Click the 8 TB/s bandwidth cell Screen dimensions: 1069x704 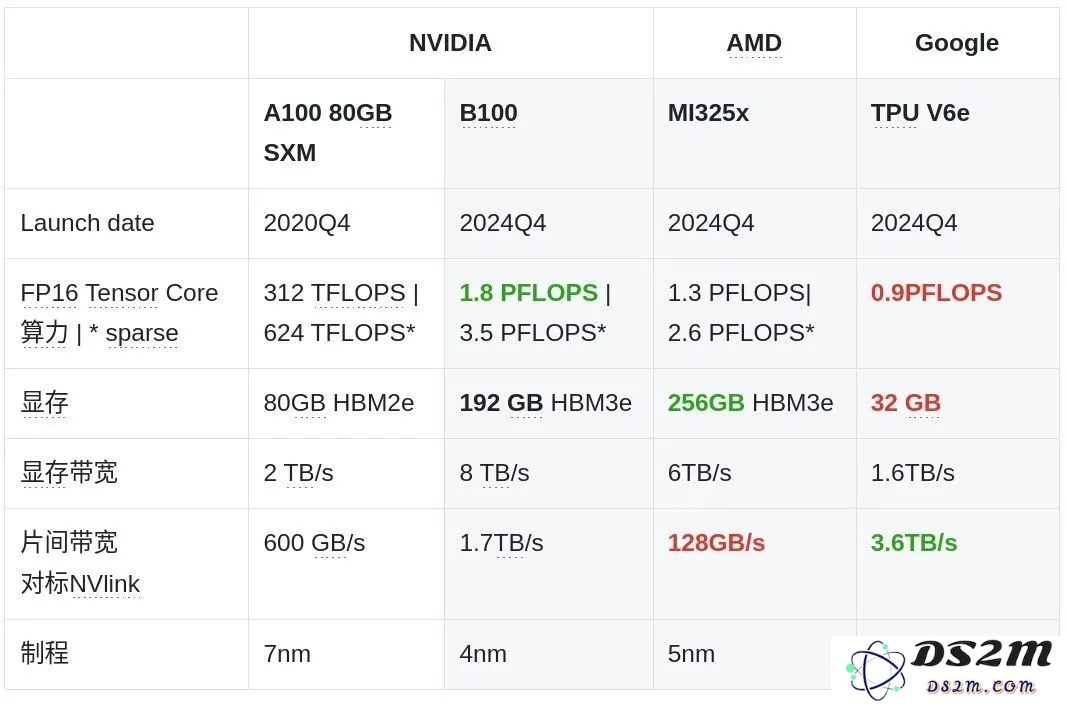tap(494, 473)
